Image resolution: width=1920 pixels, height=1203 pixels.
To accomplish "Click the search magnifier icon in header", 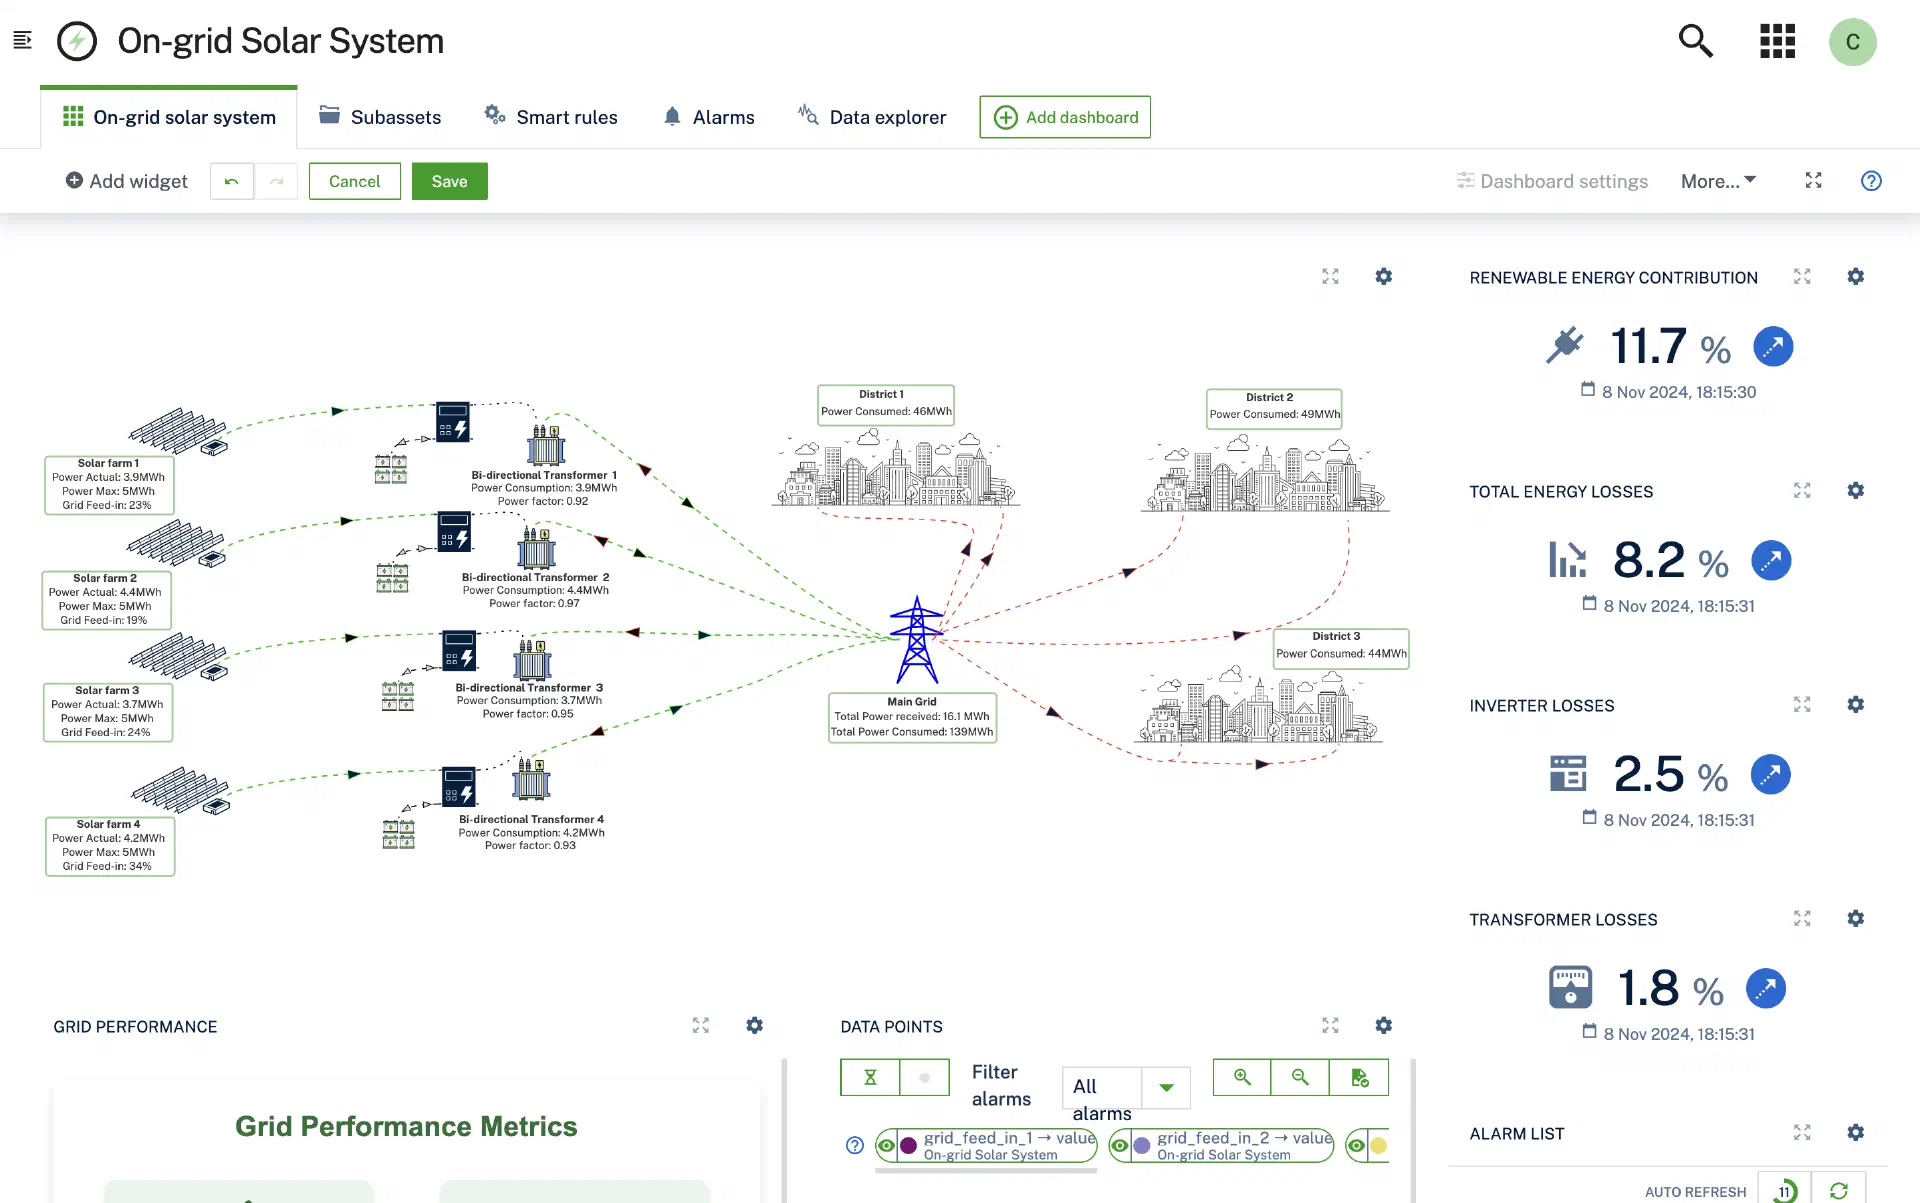I will (x=1695, y=41).
